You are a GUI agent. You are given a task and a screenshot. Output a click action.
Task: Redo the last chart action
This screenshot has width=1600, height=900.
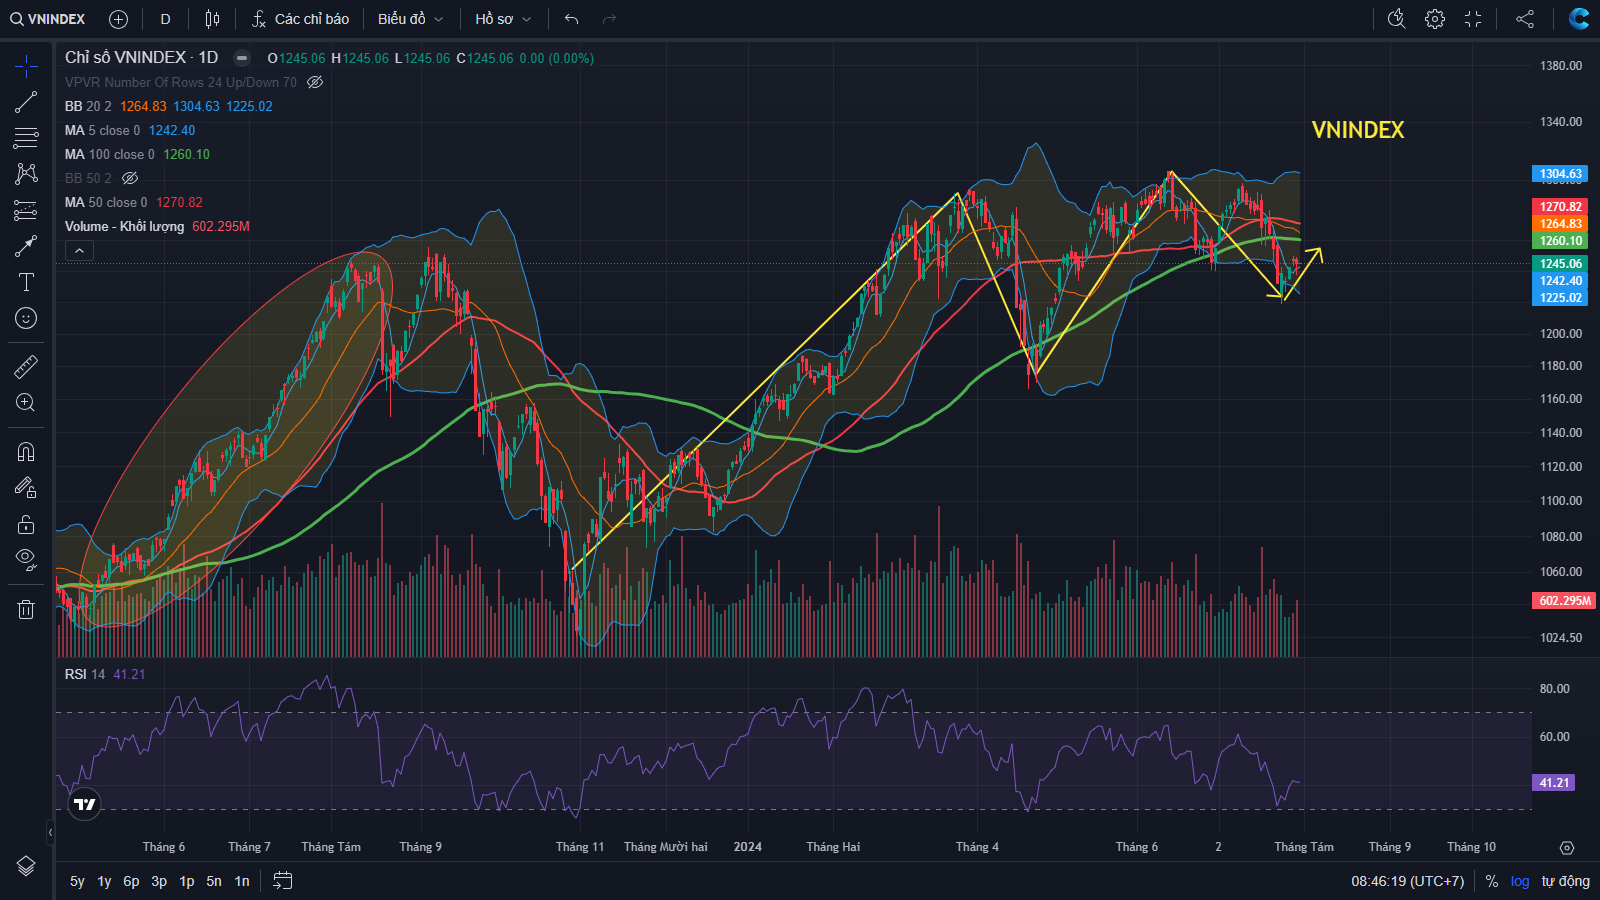(x=609, y=19)
